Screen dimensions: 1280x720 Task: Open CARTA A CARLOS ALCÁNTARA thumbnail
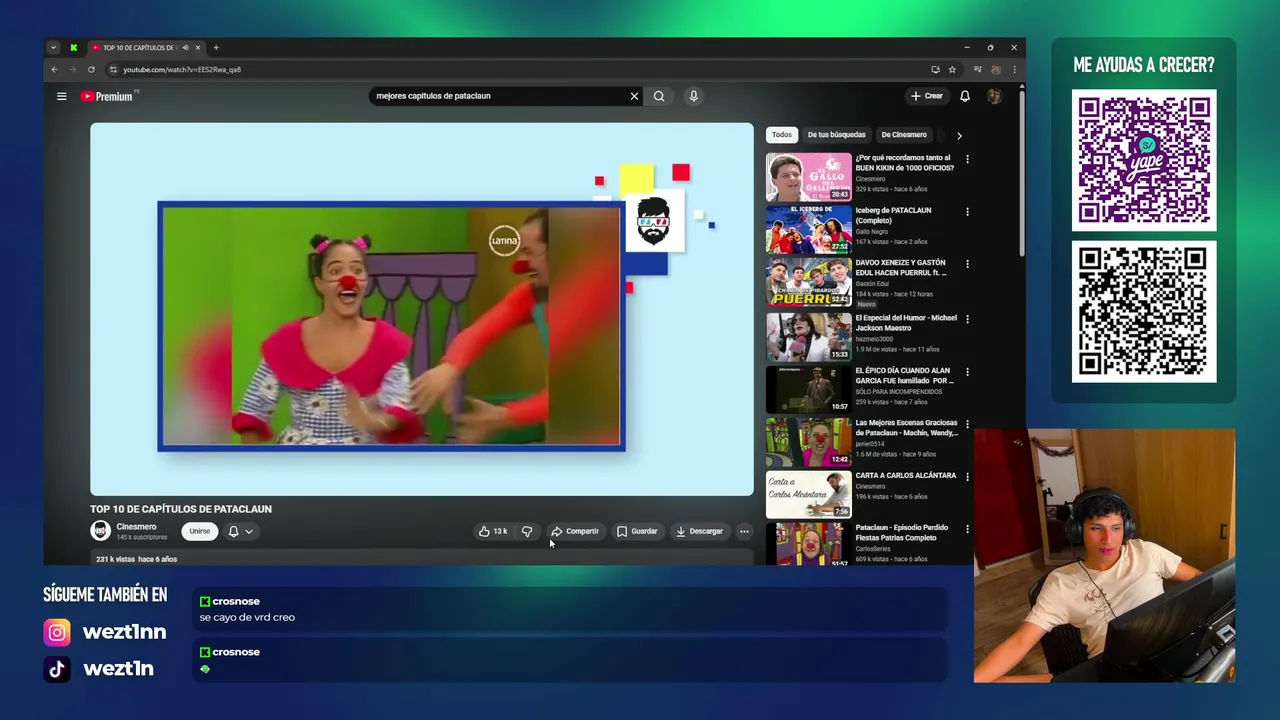[809, 495]
